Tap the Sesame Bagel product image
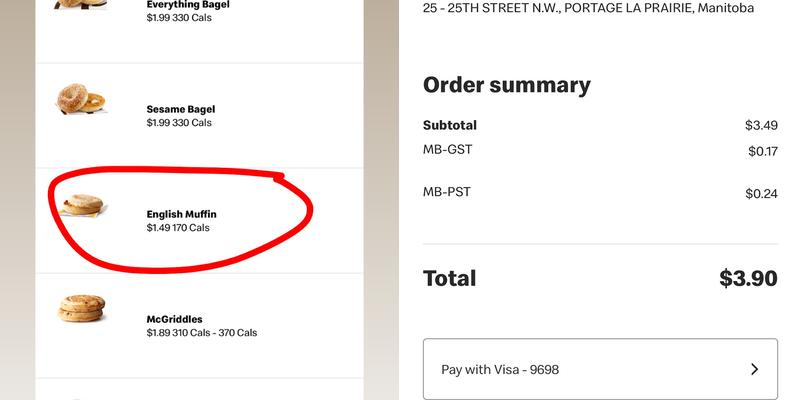Image resolution: width=800 pixels, height=400 pixels. (x=80, y=100)
